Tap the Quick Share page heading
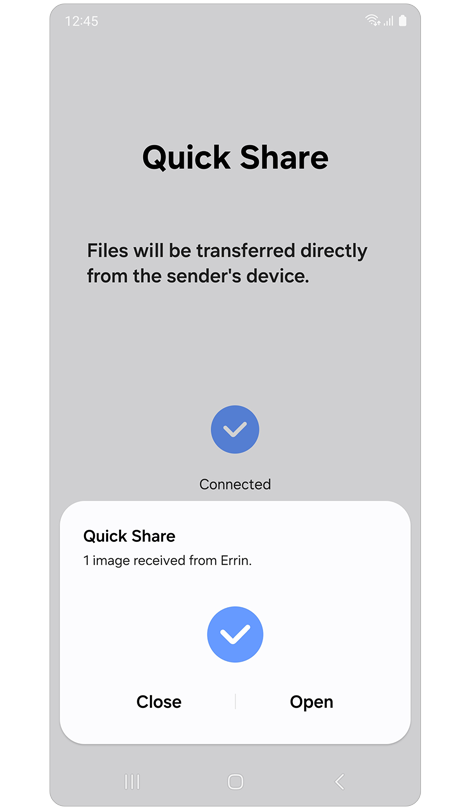 click(x=236, y=158)
